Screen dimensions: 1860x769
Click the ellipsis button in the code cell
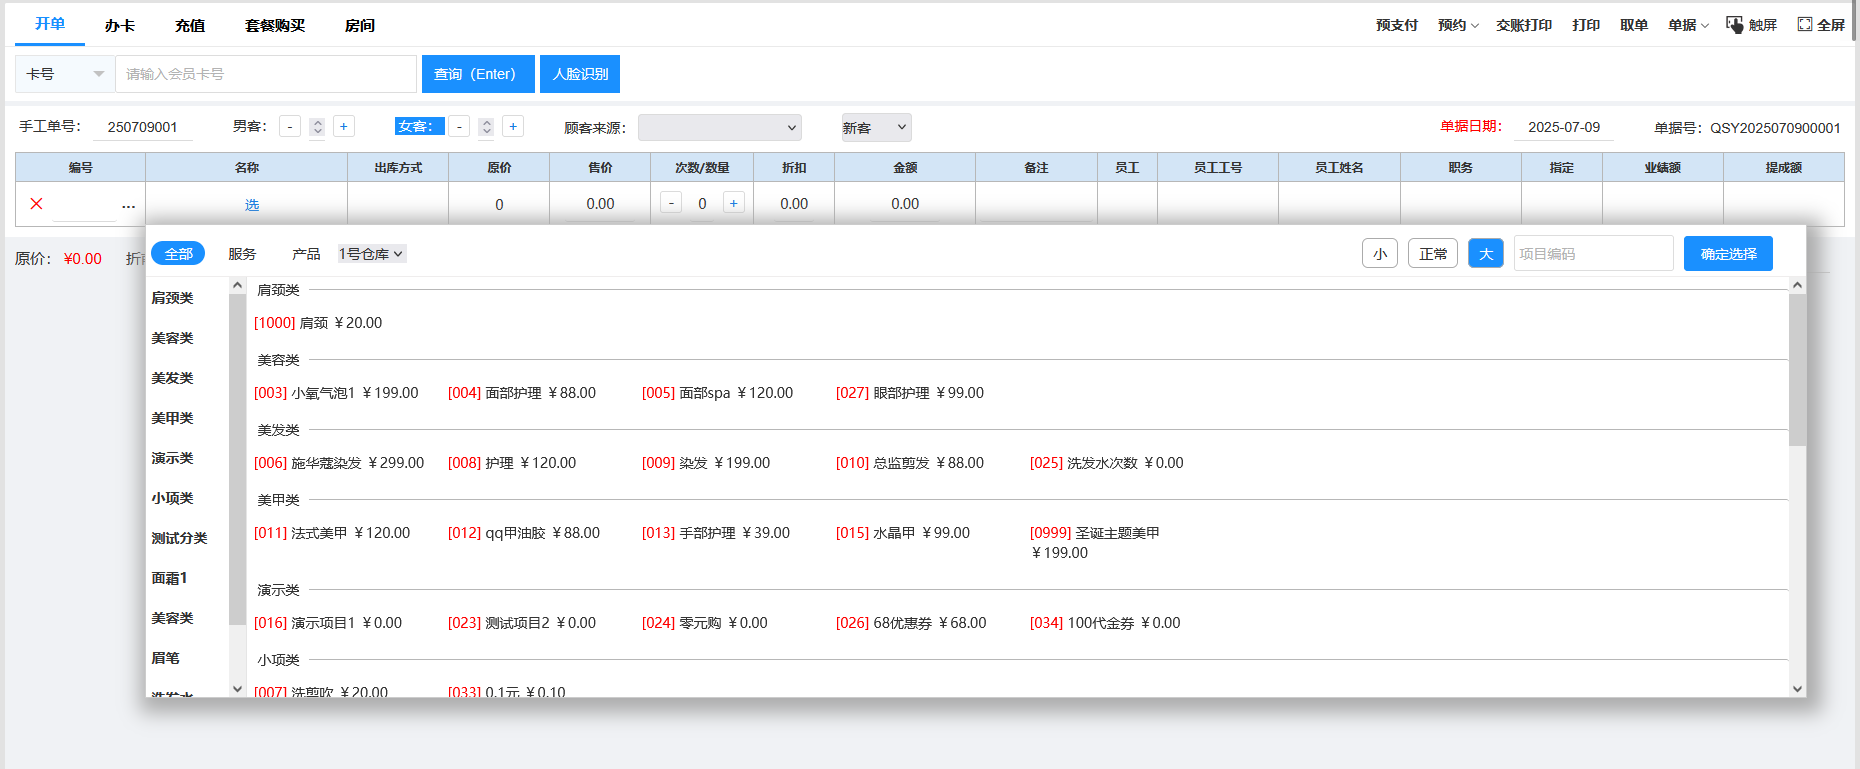point(128,205)
